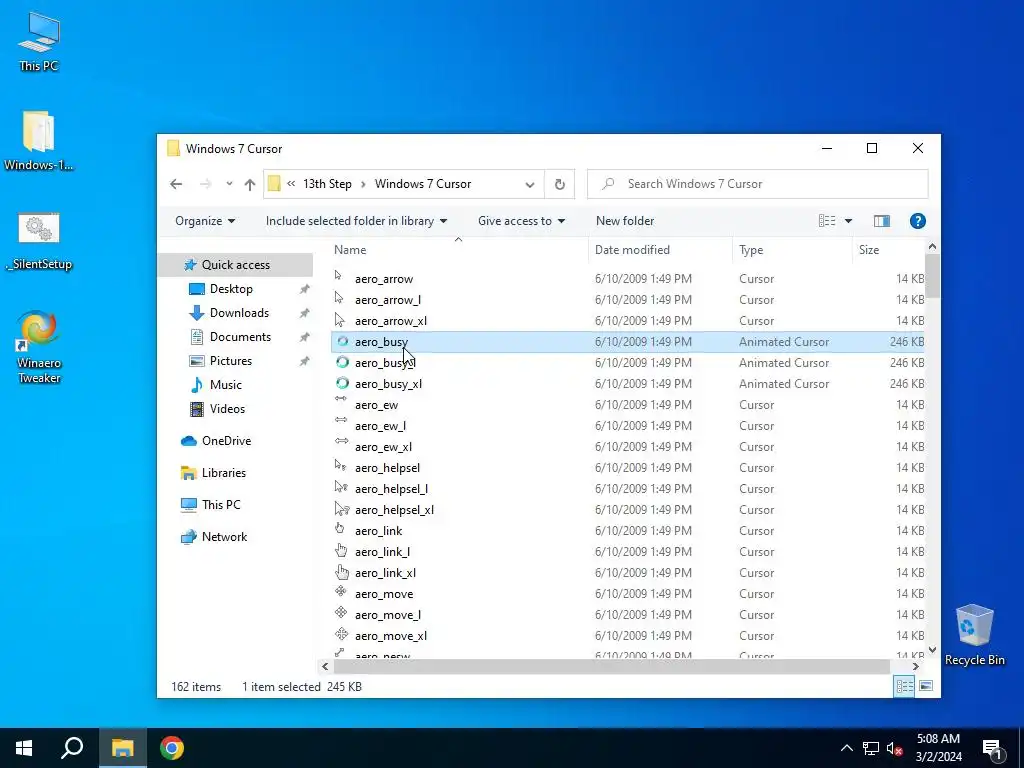
Task: Select the Recycle Bin icon
Action: (x=974, y=635)
